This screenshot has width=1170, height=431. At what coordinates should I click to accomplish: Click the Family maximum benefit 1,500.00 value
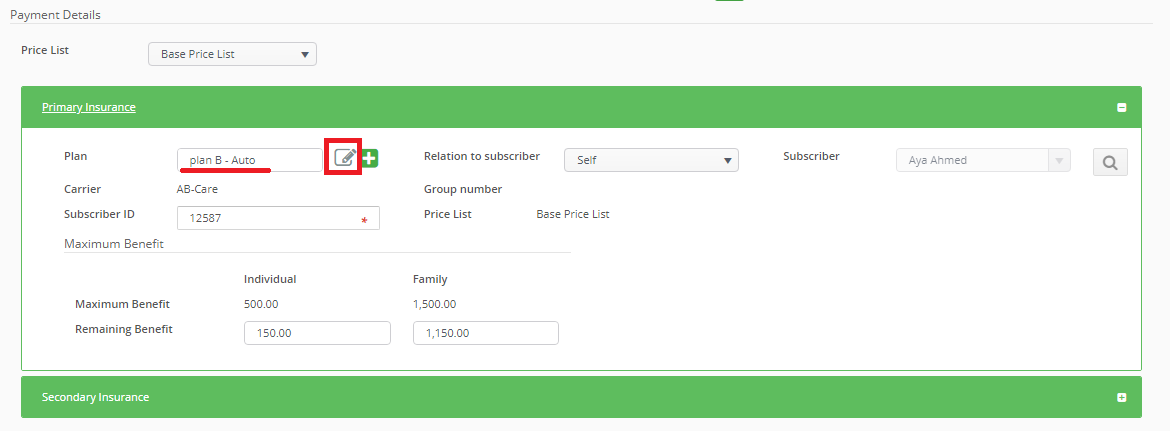click(x=435, y=304)
